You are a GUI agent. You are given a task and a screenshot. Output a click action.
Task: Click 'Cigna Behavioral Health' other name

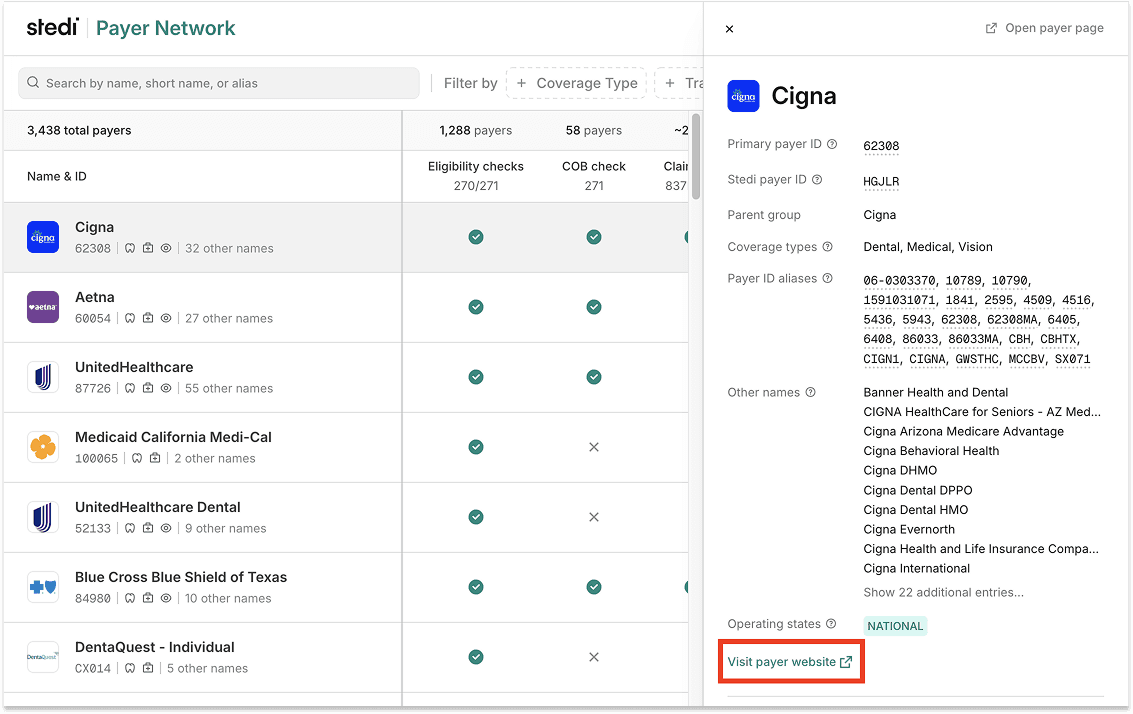pyautogui.click(x=931, y=451)
